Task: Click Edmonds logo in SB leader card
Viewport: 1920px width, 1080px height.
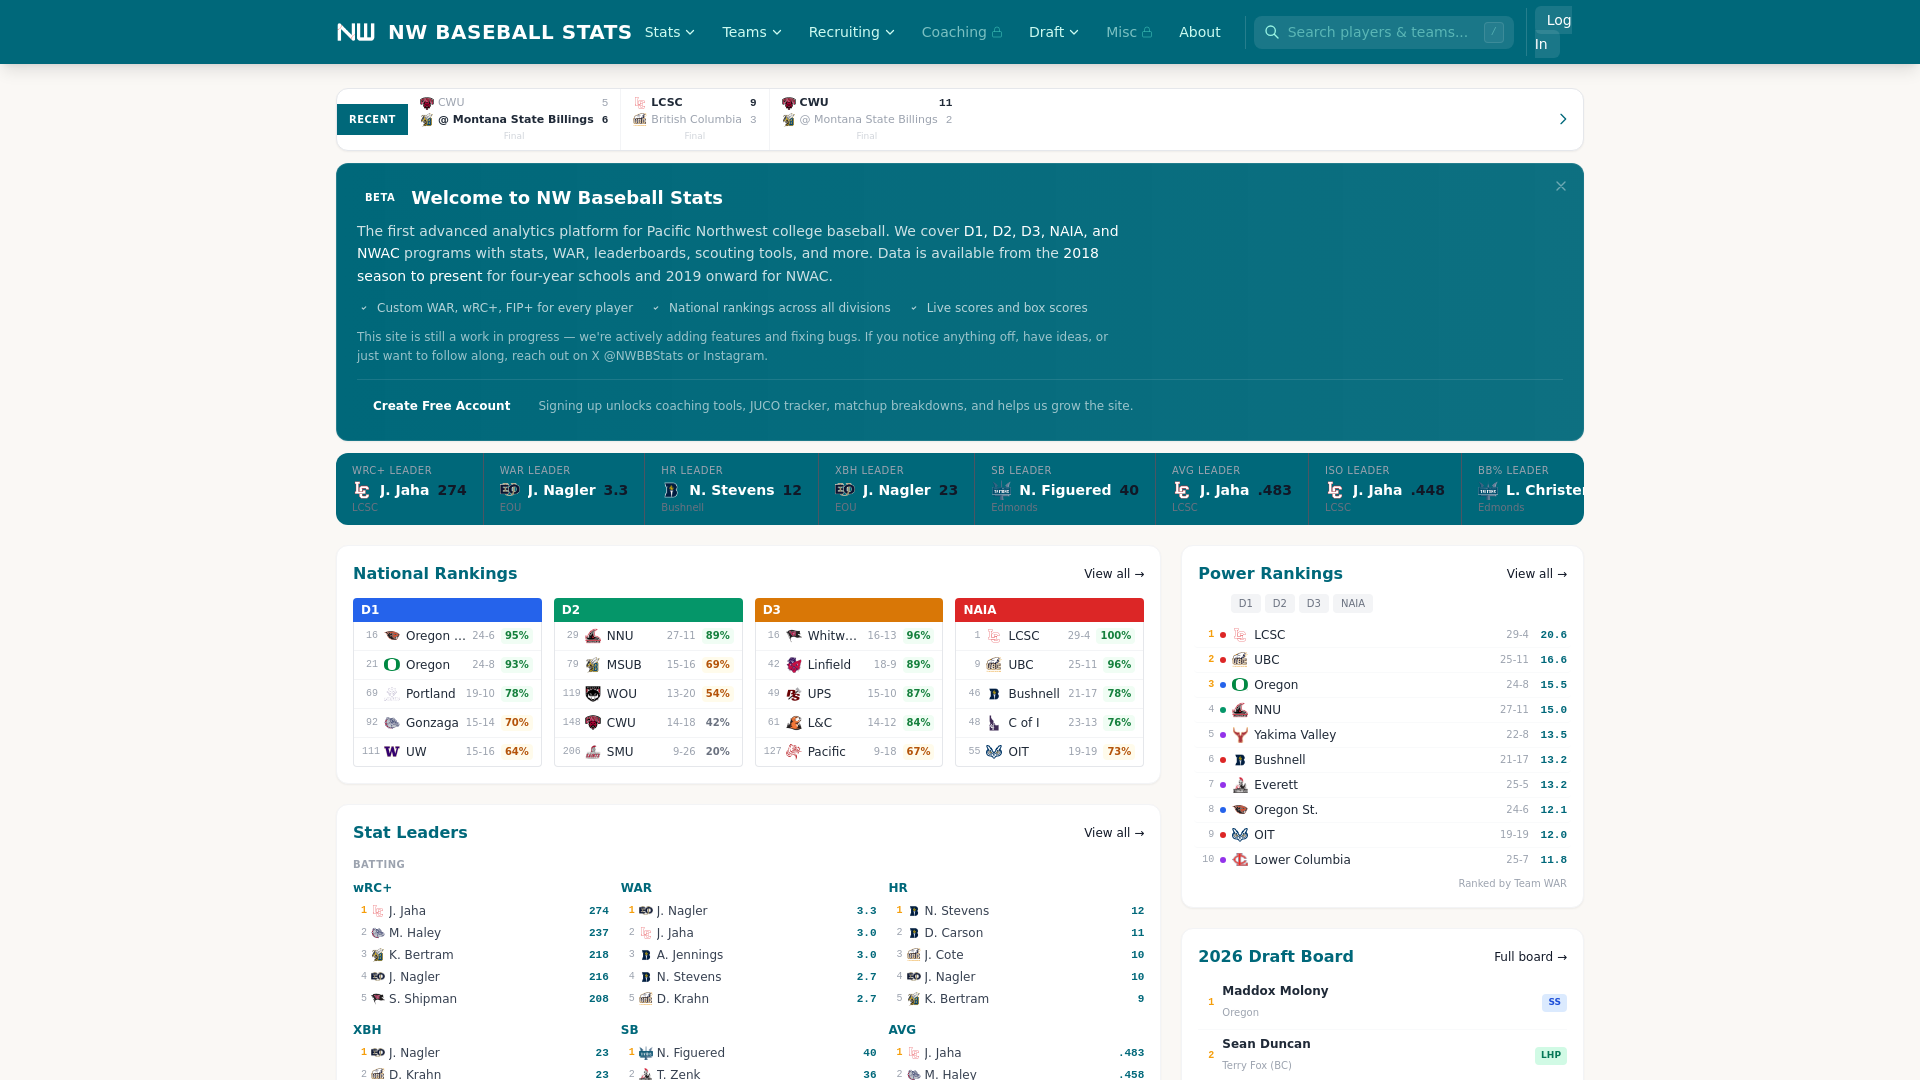Action: pos(1001,490)
